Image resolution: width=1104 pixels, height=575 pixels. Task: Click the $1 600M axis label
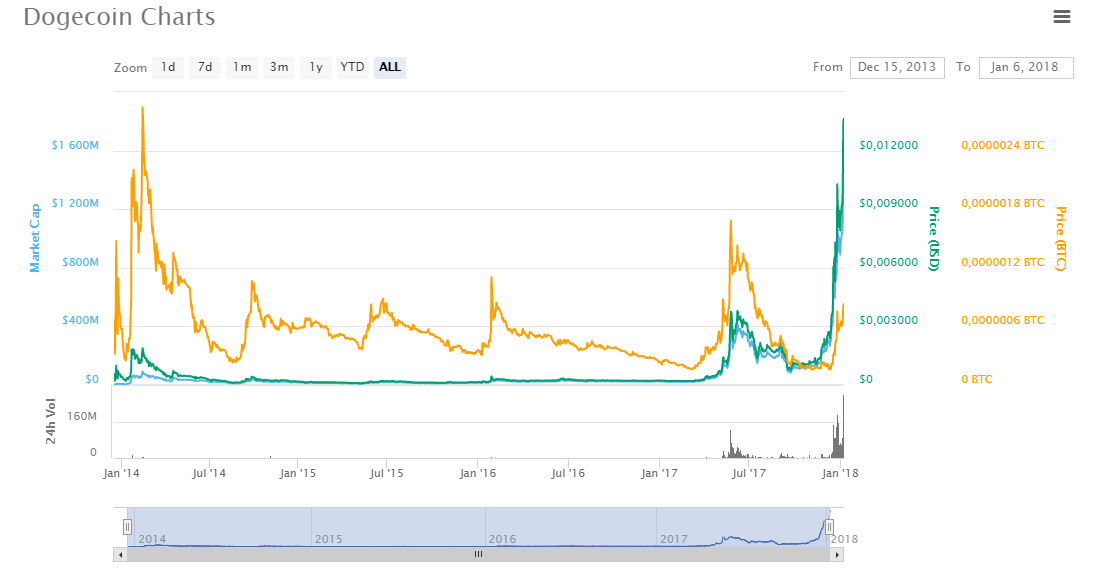[x=75, y=146]
